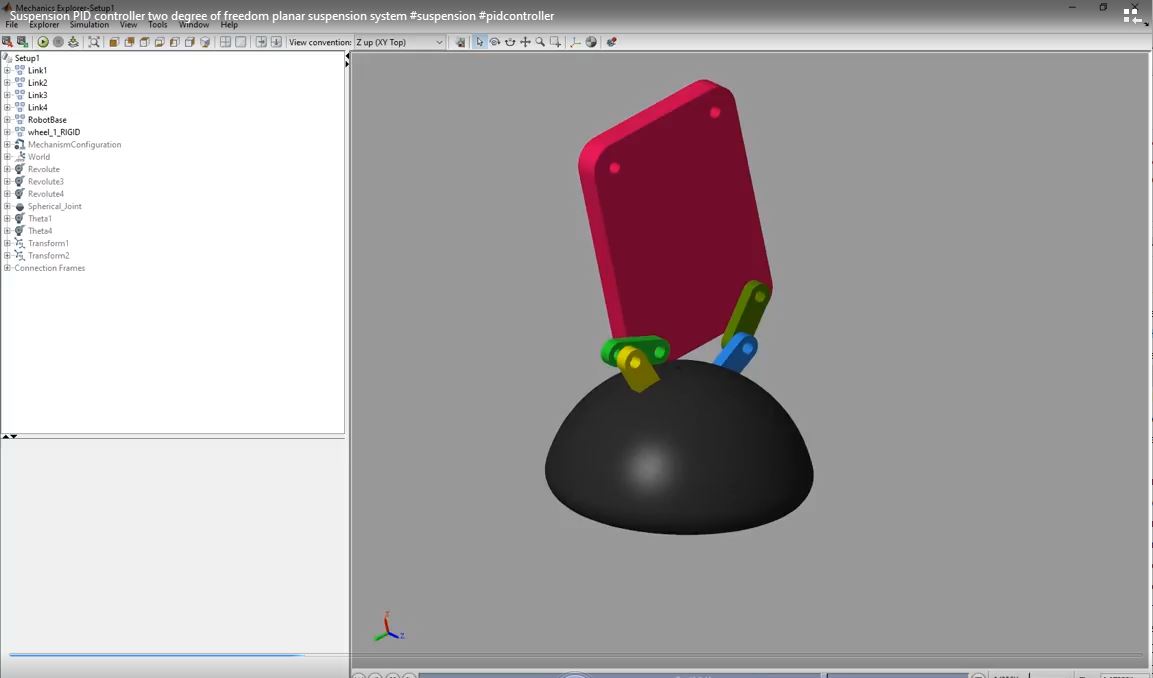The height and width of the screenshot is (678, 1153).
Task: Activate the zoom magnifier tool
Action: coord(540,42)
